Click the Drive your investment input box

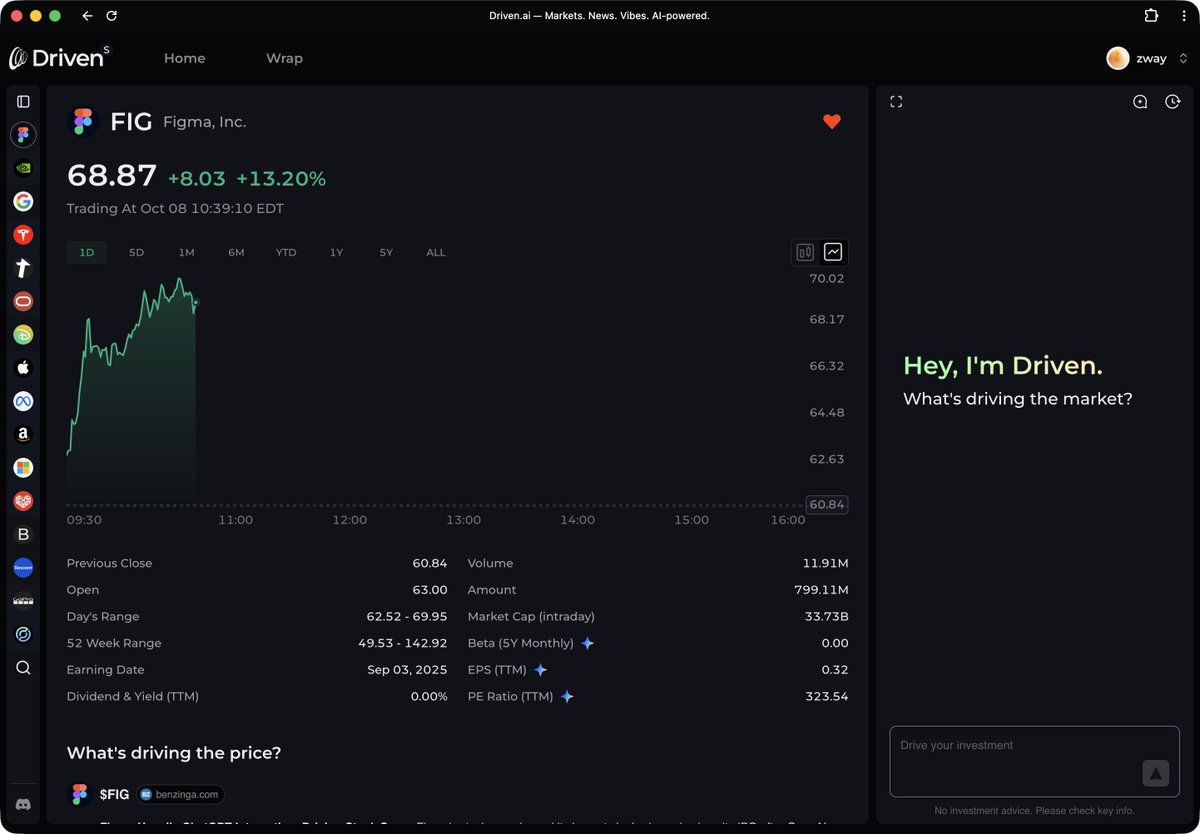pyautogui.click(x=1034, y=761)
